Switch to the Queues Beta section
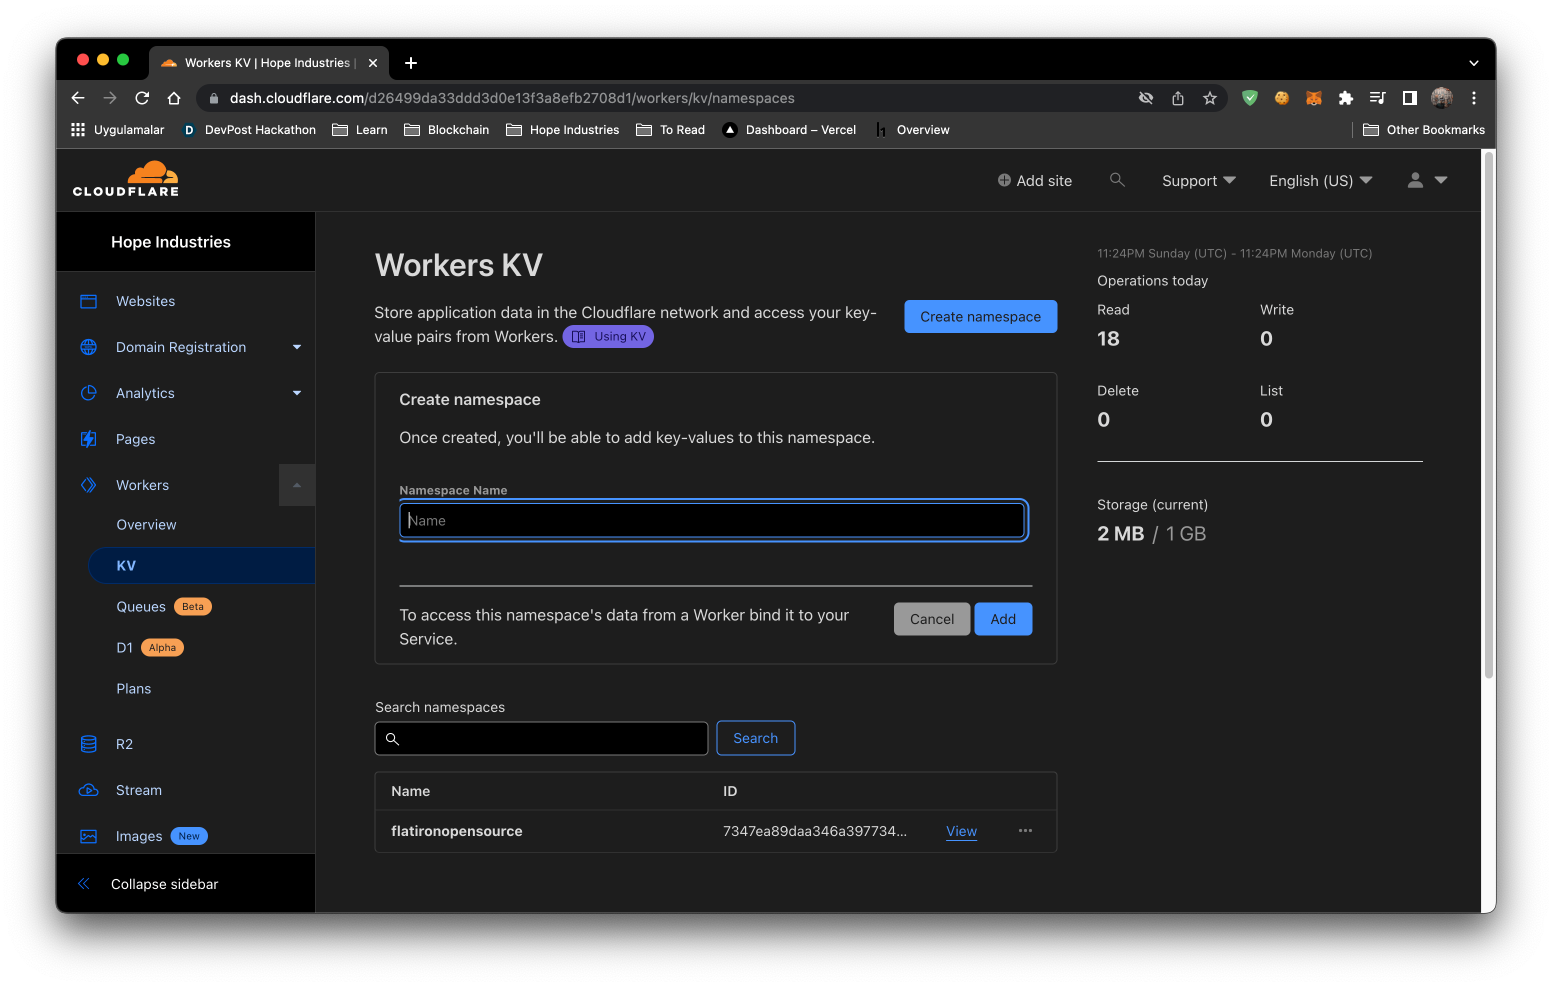Viewport: 1552px width, 987px height. (140, 606)
